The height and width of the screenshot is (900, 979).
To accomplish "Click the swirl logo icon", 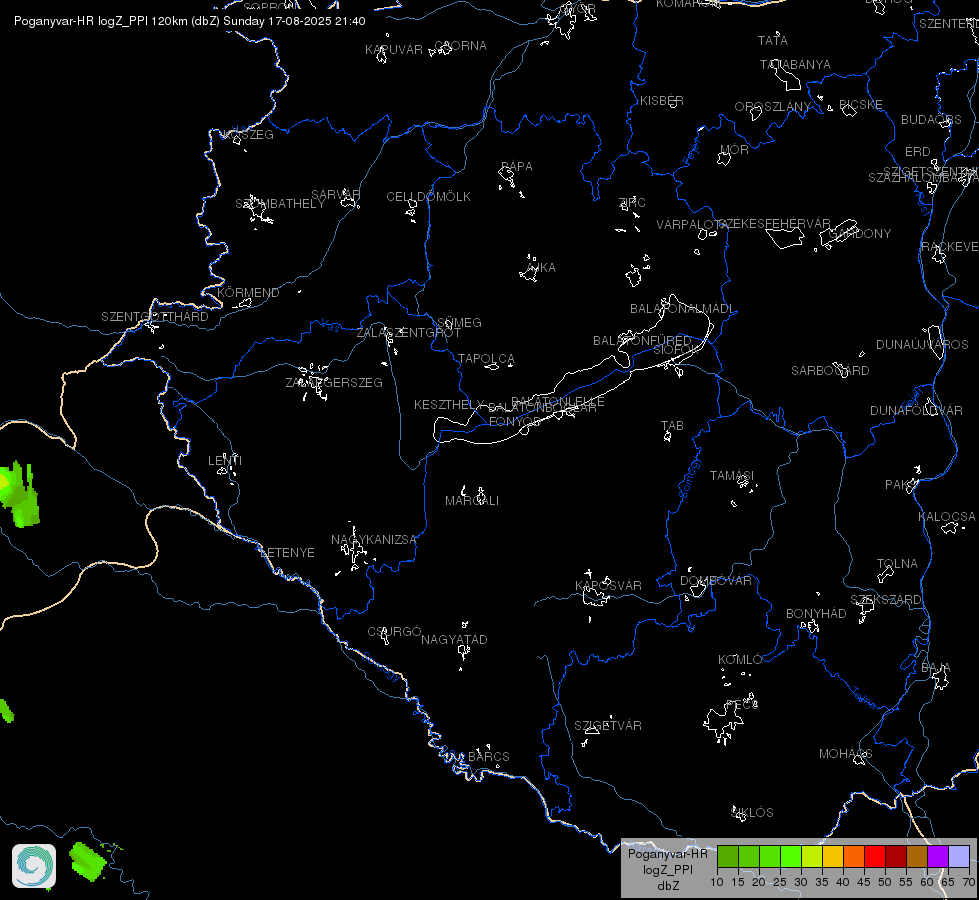I will coord(34,866).
